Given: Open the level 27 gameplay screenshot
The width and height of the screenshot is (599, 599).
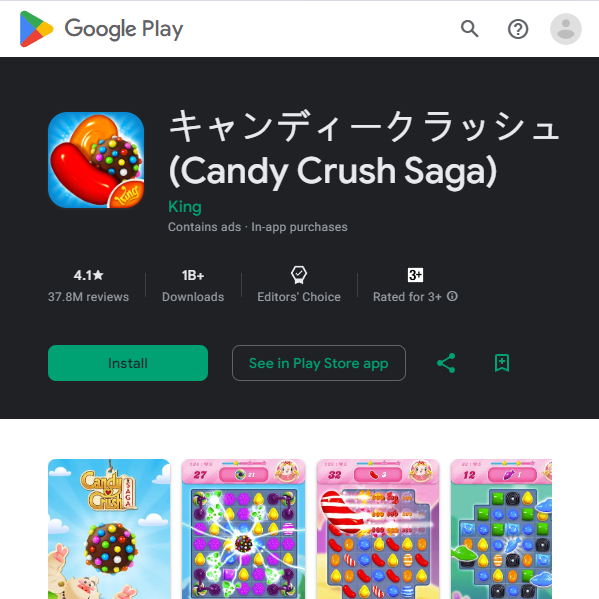Looking at the screenshot, I should pyautogui.click(x=243, y=529).
